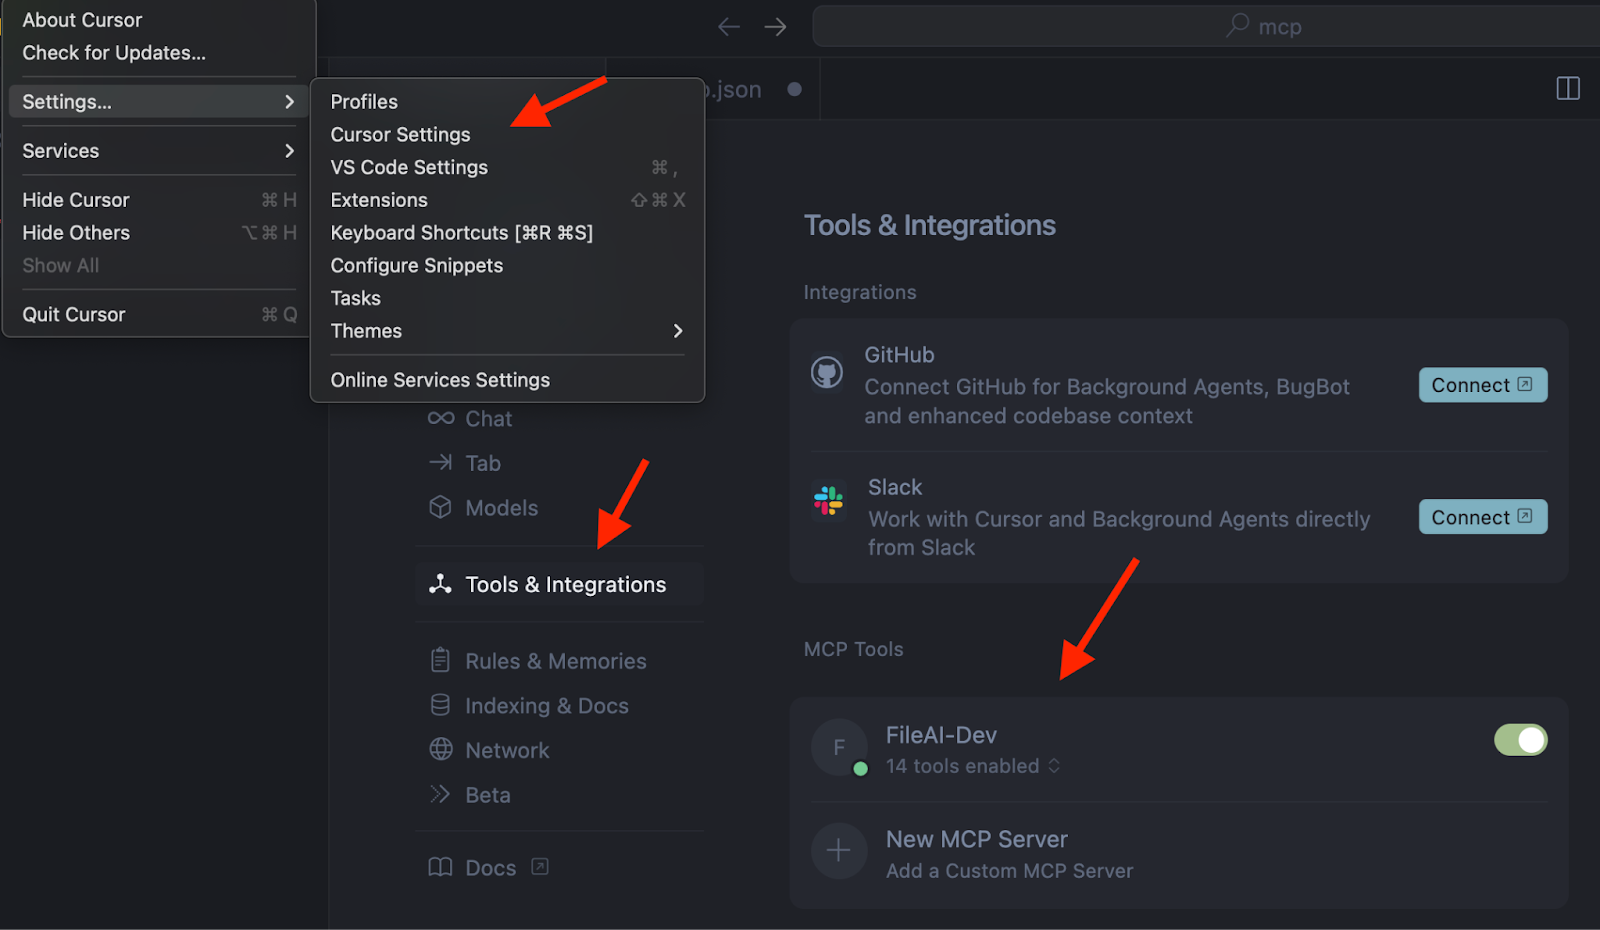Click the Beta double-chevron icon
The height and width of the screenshot is (930, 1600).
[440, 794]
